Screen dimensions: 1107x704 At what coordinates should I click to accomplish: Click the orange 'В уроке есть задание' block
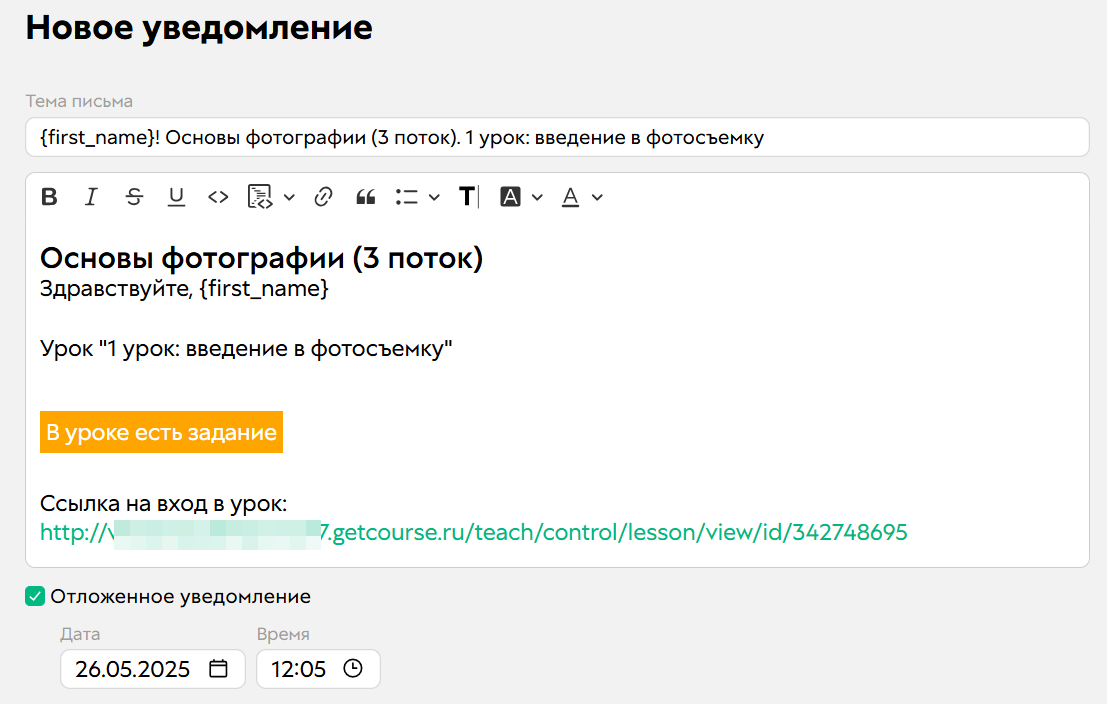[162, 432]
